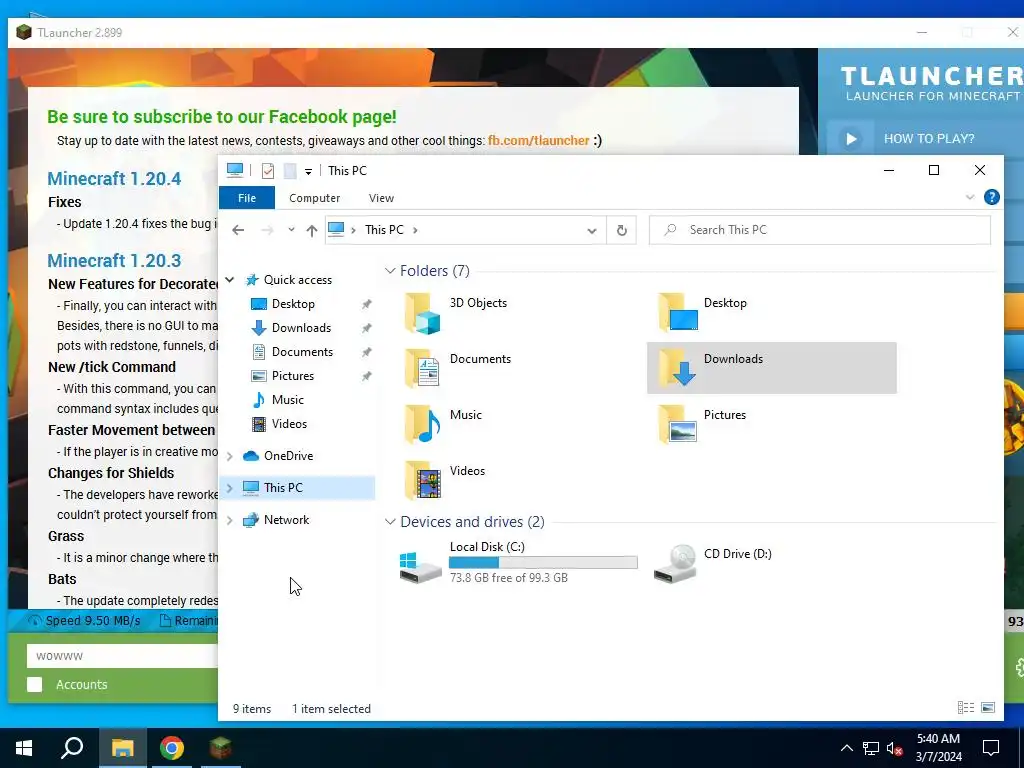Click the muted volume tray icon
The width and height of the screenshot is (1024, 768).
point(894,748)
